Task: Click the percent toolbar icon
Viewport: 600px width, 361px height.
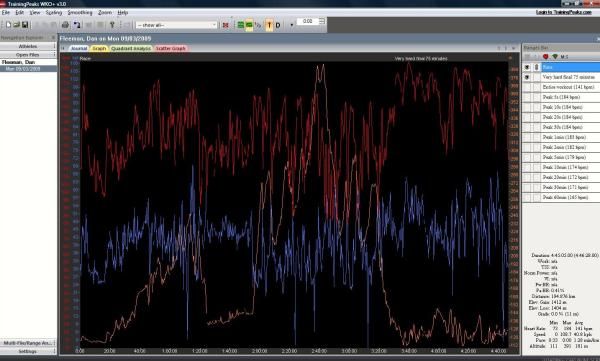Action: pos(258,25)
